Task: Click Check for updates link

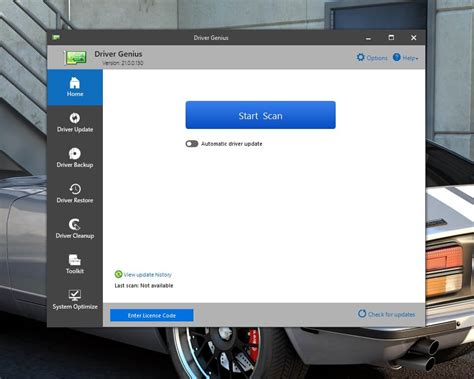Action: point(392,314)
